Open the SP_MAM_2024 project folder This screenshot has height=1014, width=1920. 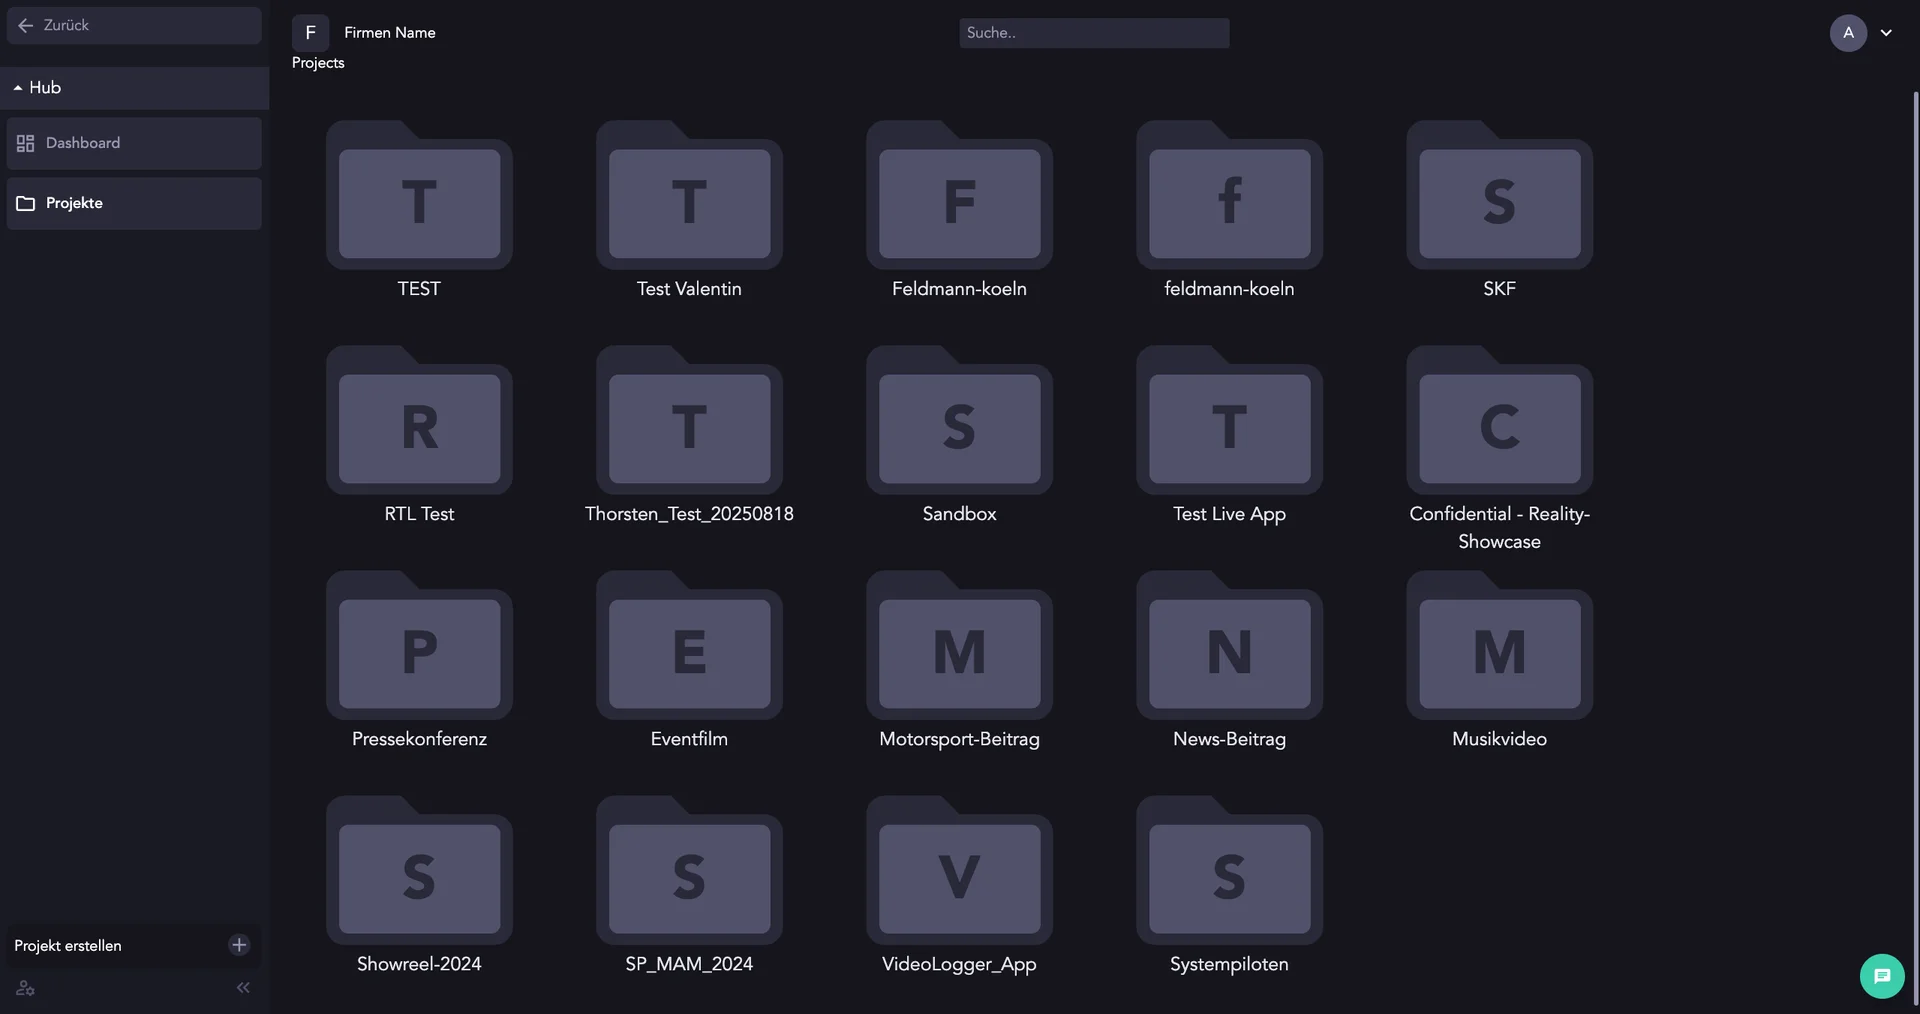pos(689,871)
